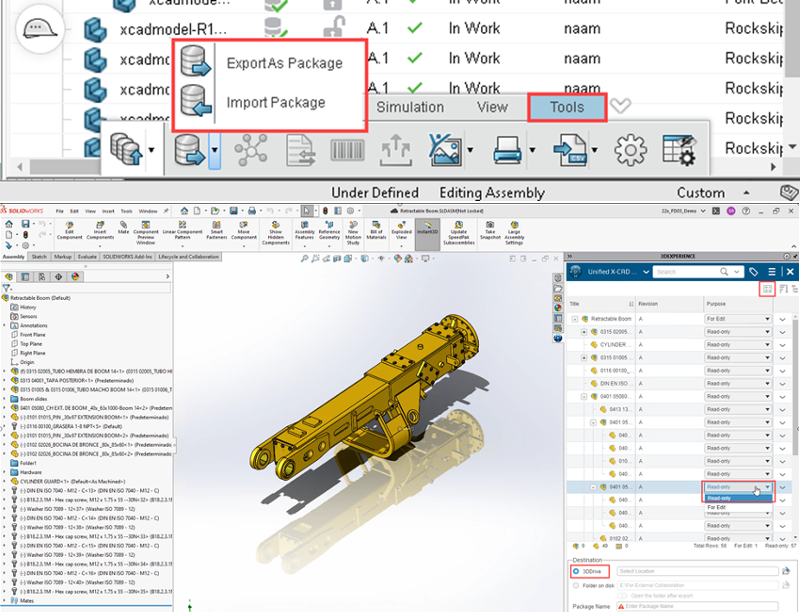Toggle Open the folder after export
Screen dimensions: 800x612
tap(622, 596)
